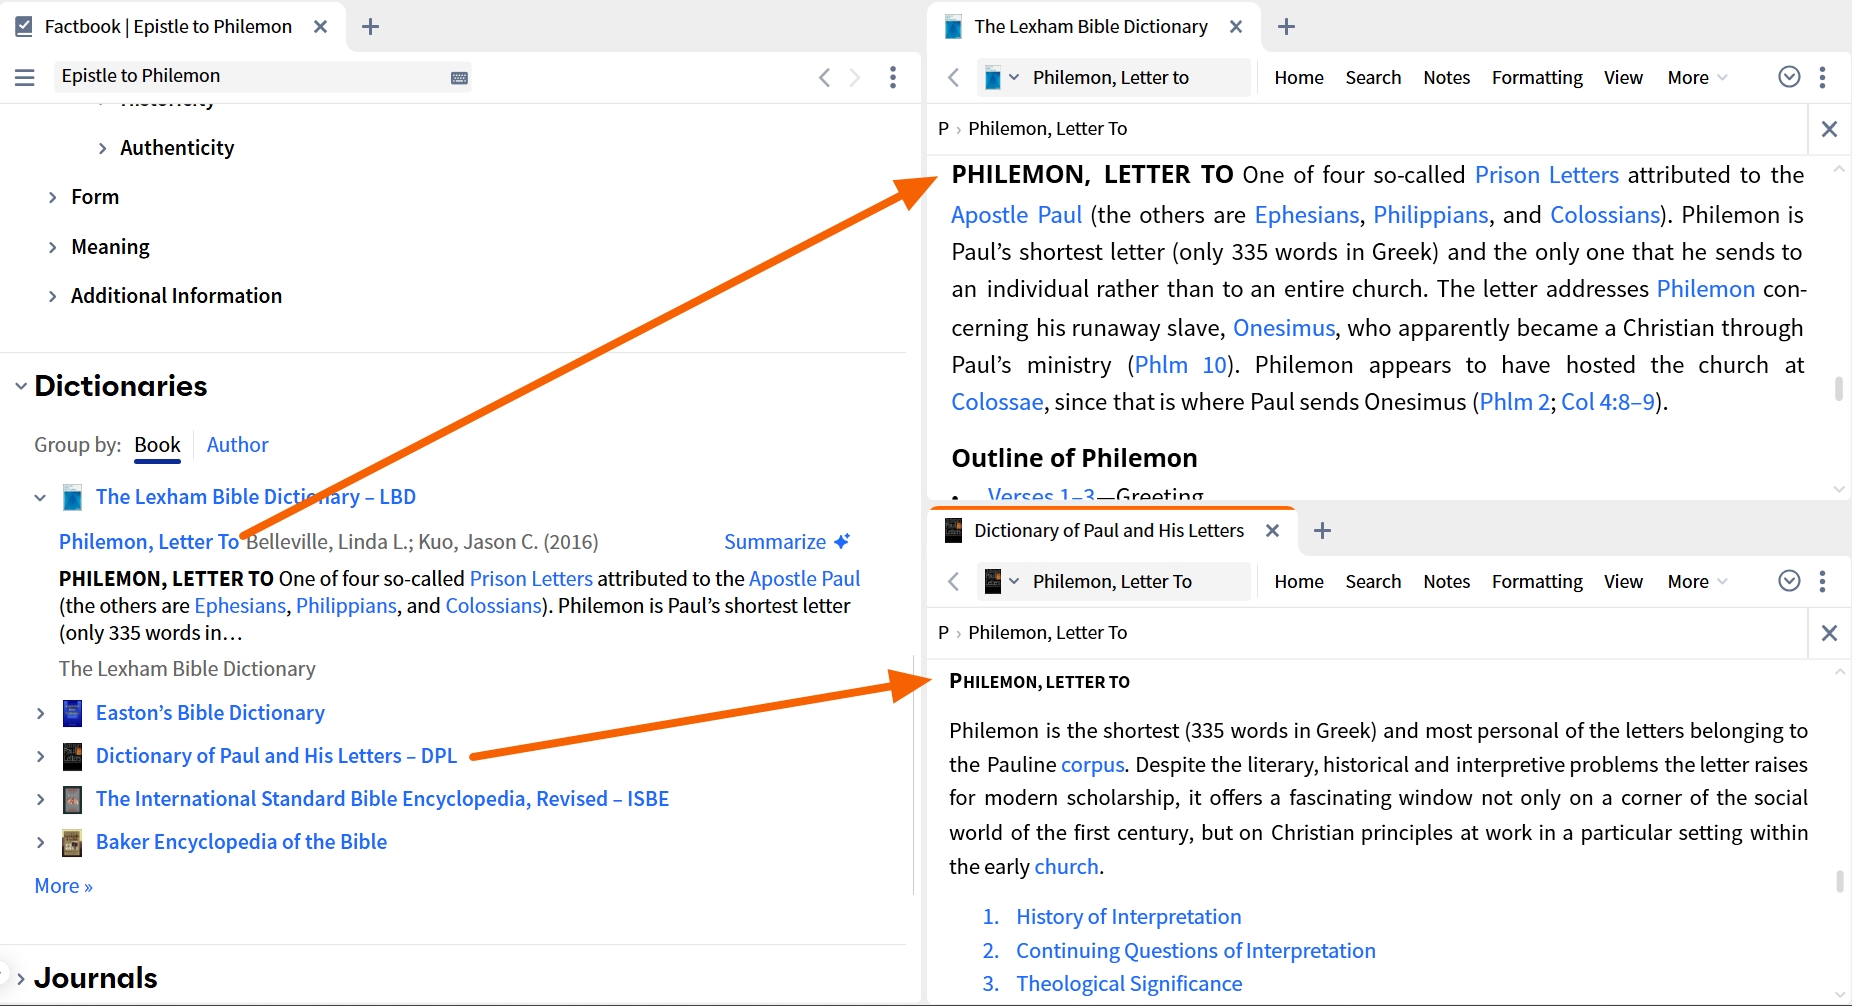Click the keyboard icon in Factbook search box
The image size is (1852, 1006).
tap(459, 78)
